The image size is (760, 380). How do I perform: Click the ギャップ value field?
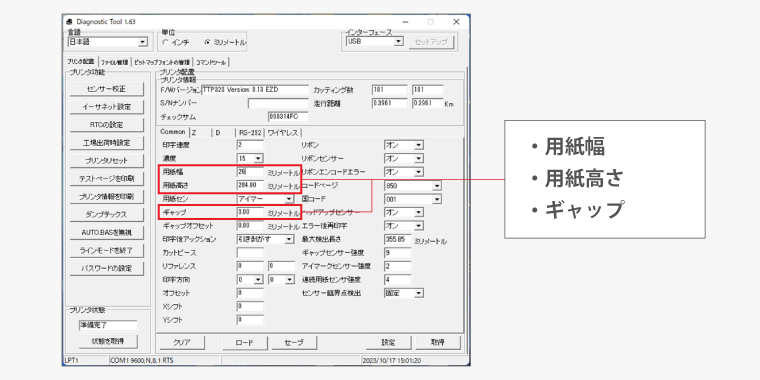(250, 212)
